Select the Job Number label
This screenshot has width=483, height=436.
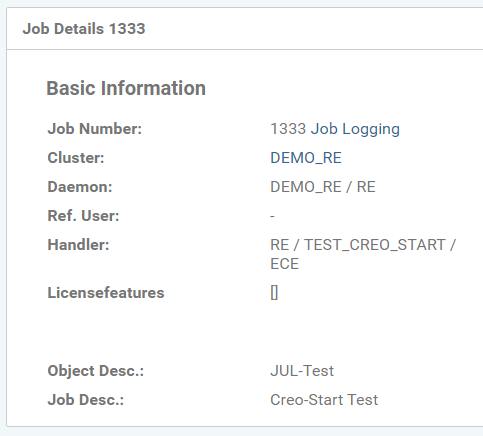[95, 129]
